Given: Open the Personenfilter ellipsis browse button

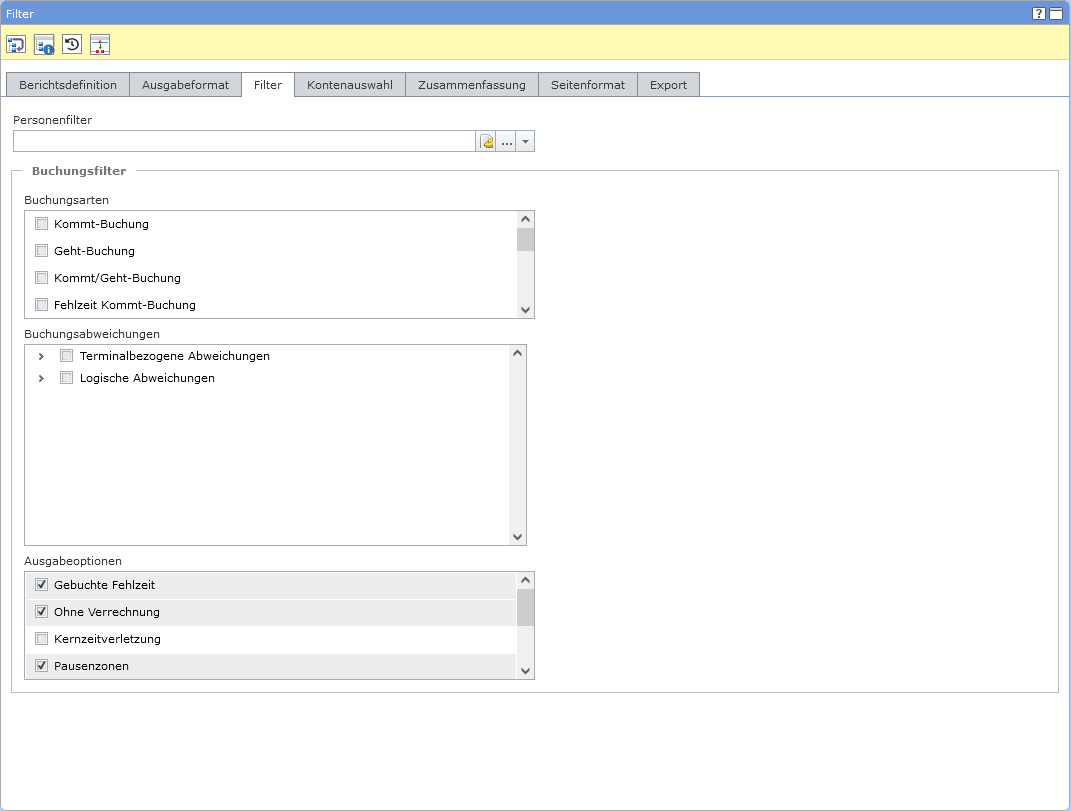Looking at the screenshot, I should (x=507, y=142).
